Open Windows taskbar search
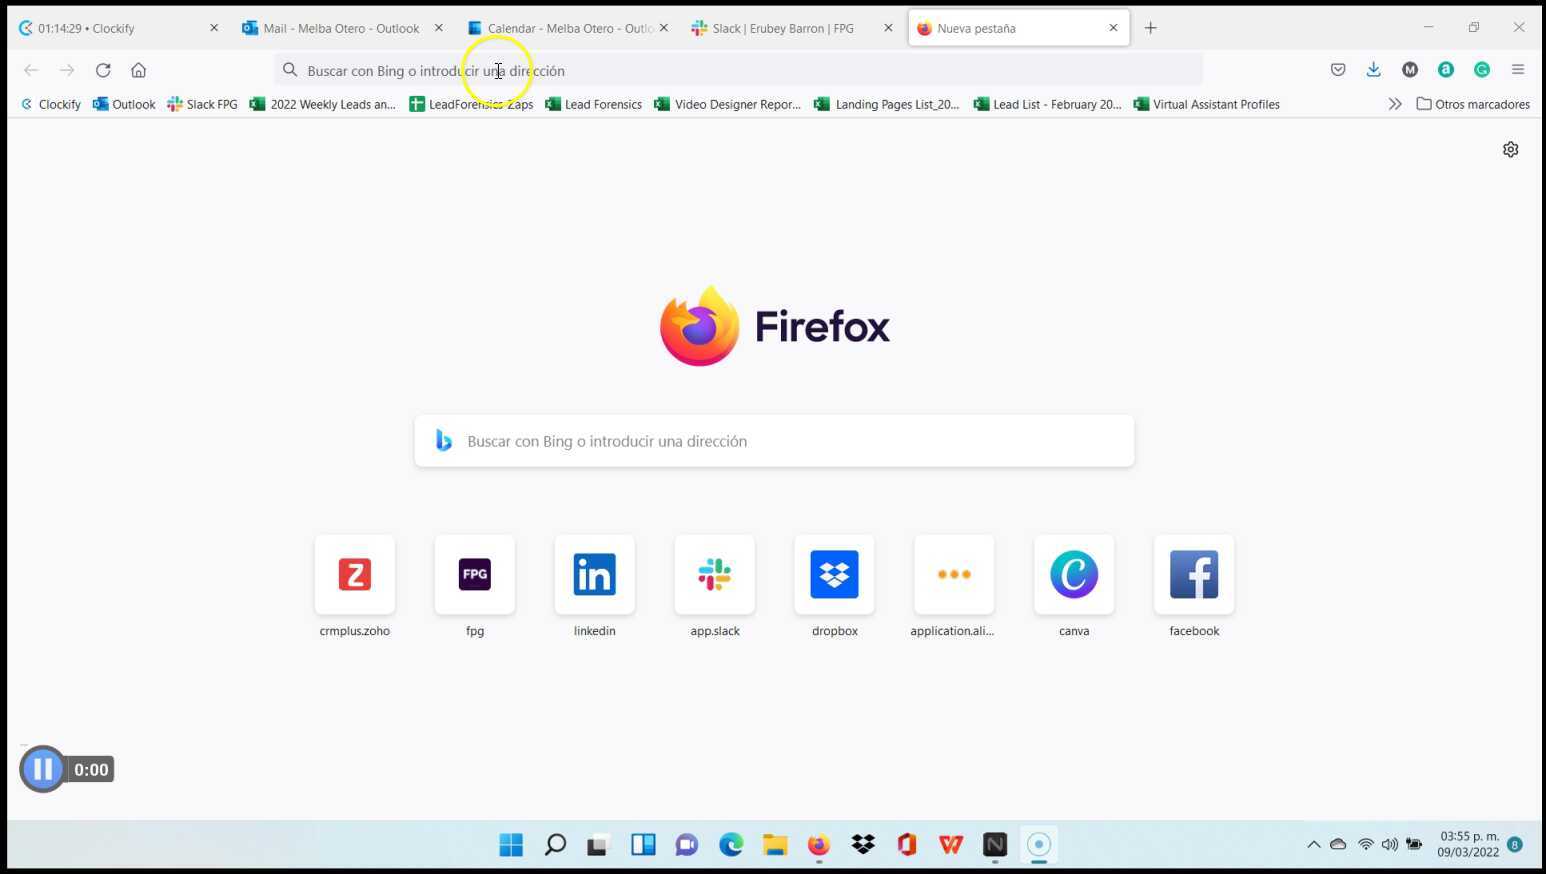The width and height of the screenshot is (1546, 874). pyautogui.click(x=555, y=845)
